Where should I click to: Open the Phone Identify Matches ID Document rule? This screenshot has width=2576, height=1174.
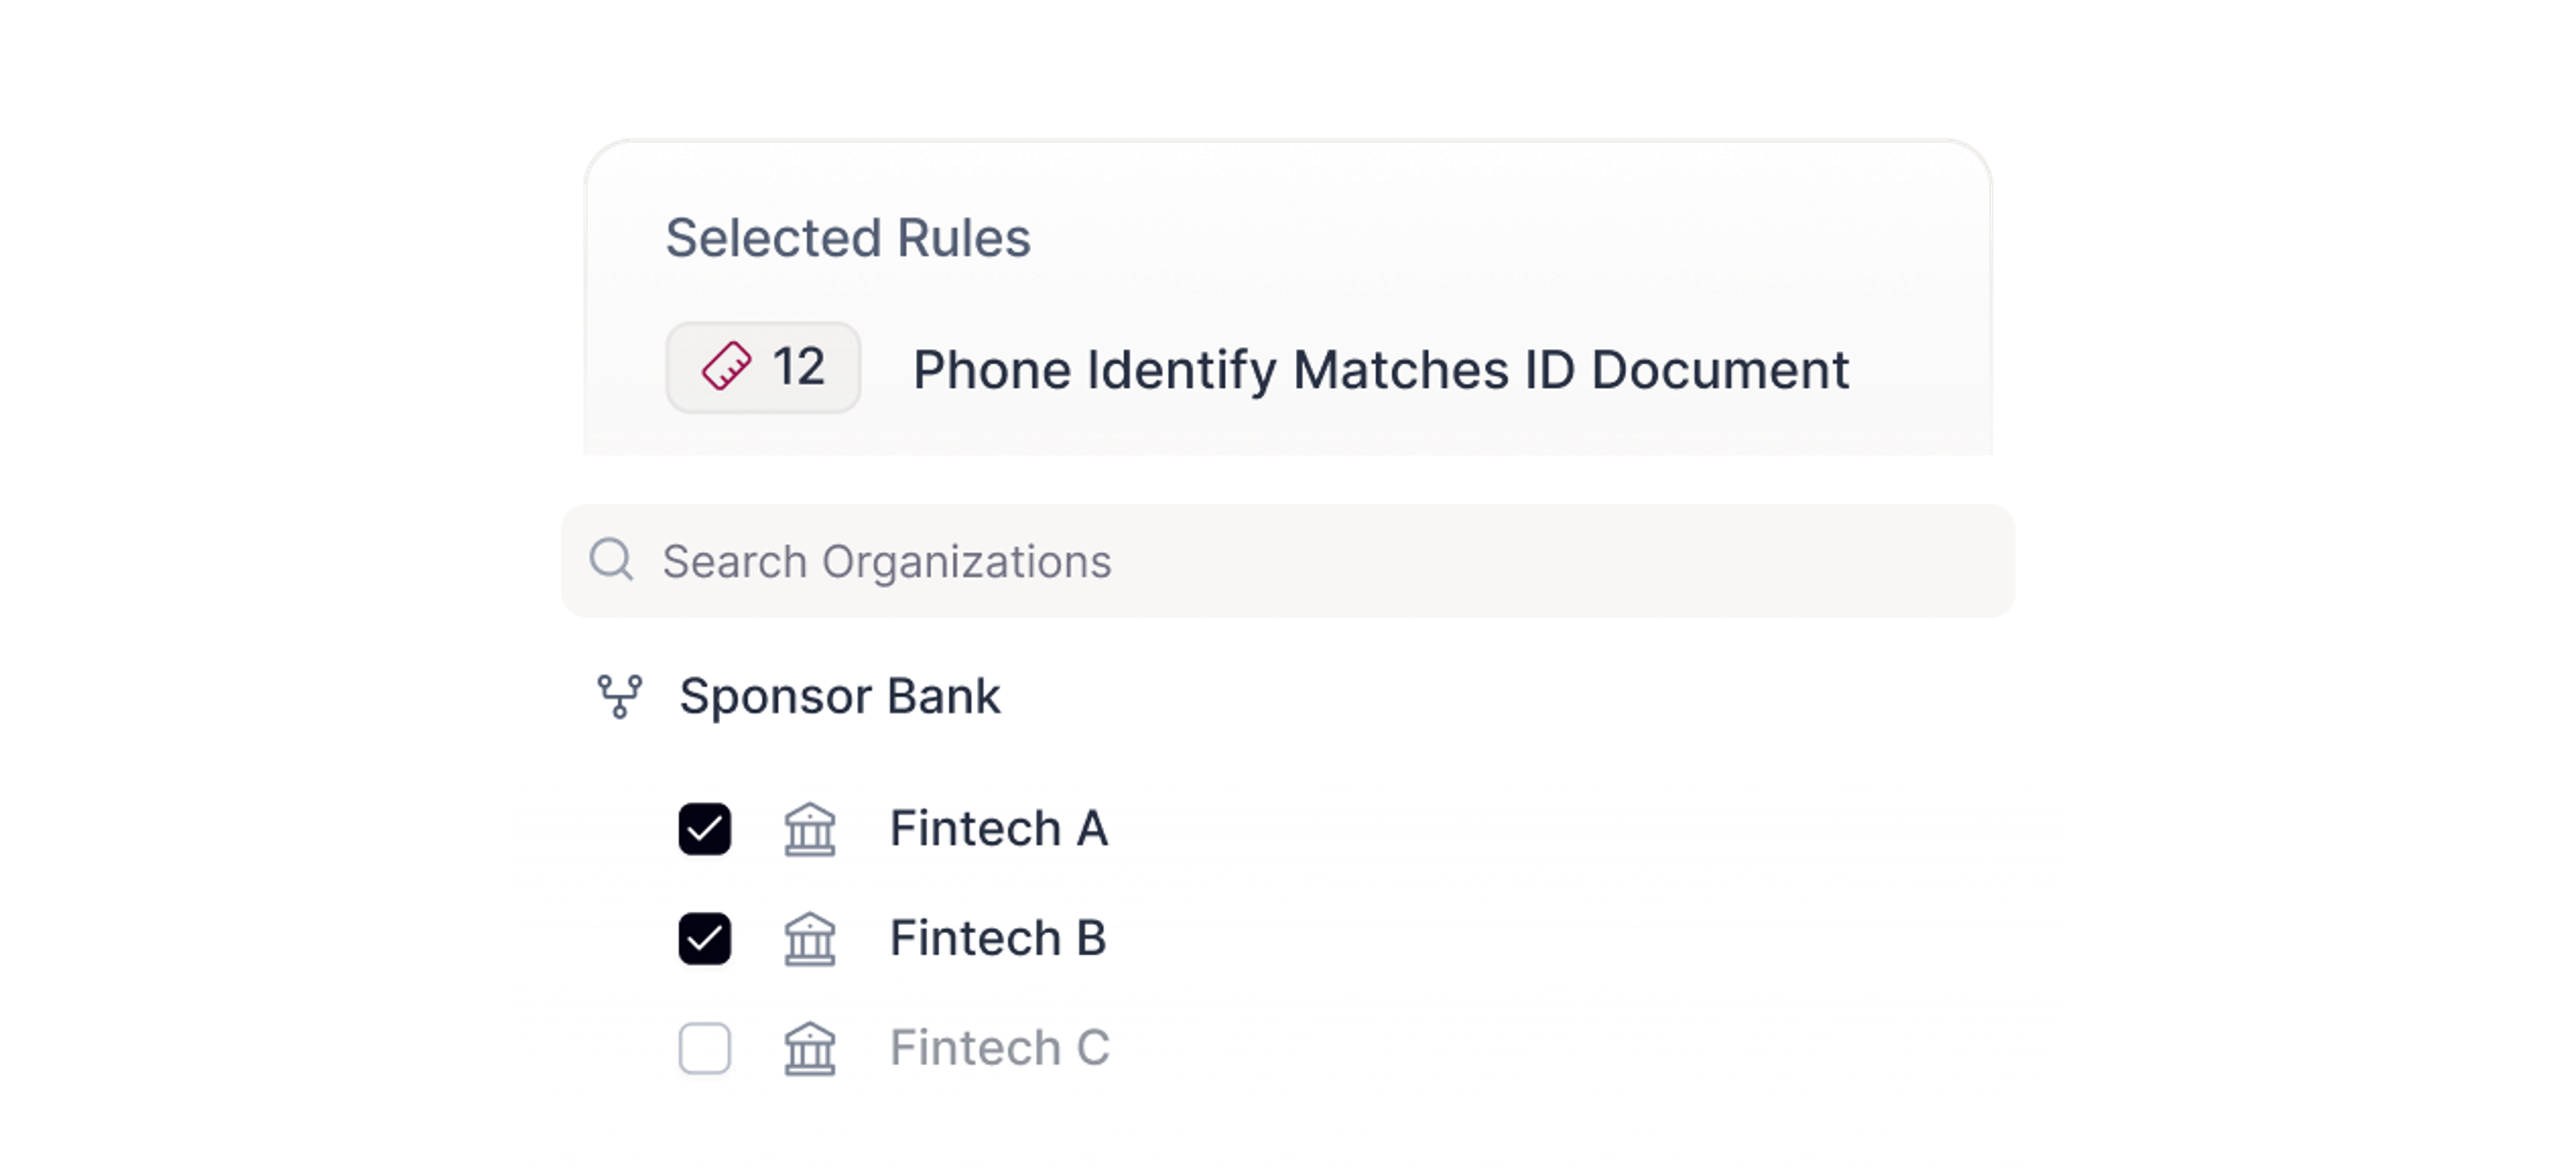1380,370
